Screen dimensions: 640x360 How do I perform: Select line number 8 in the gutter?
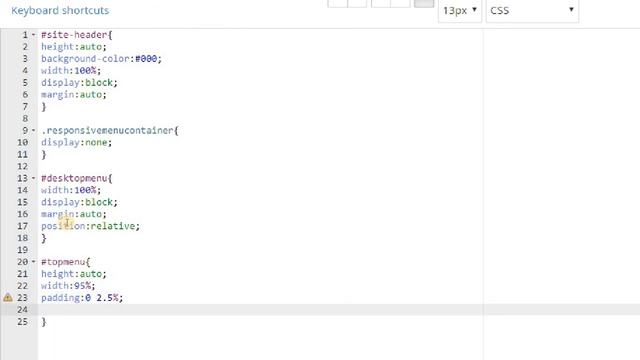[25, 118]
